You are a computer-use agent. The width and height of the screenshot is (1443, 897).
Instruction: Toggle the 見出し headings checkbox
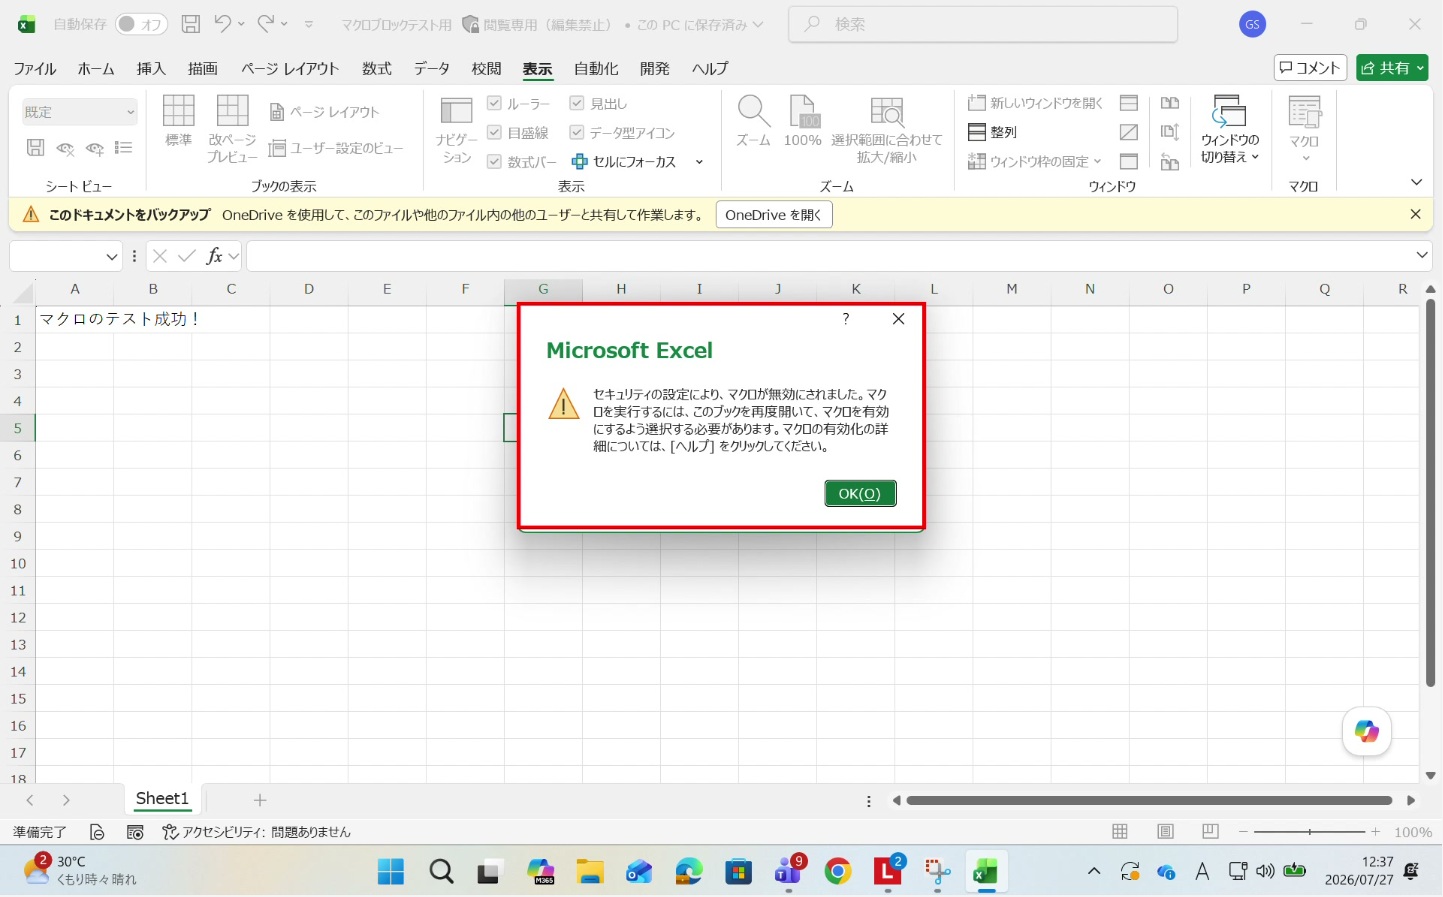pos(577,103)
